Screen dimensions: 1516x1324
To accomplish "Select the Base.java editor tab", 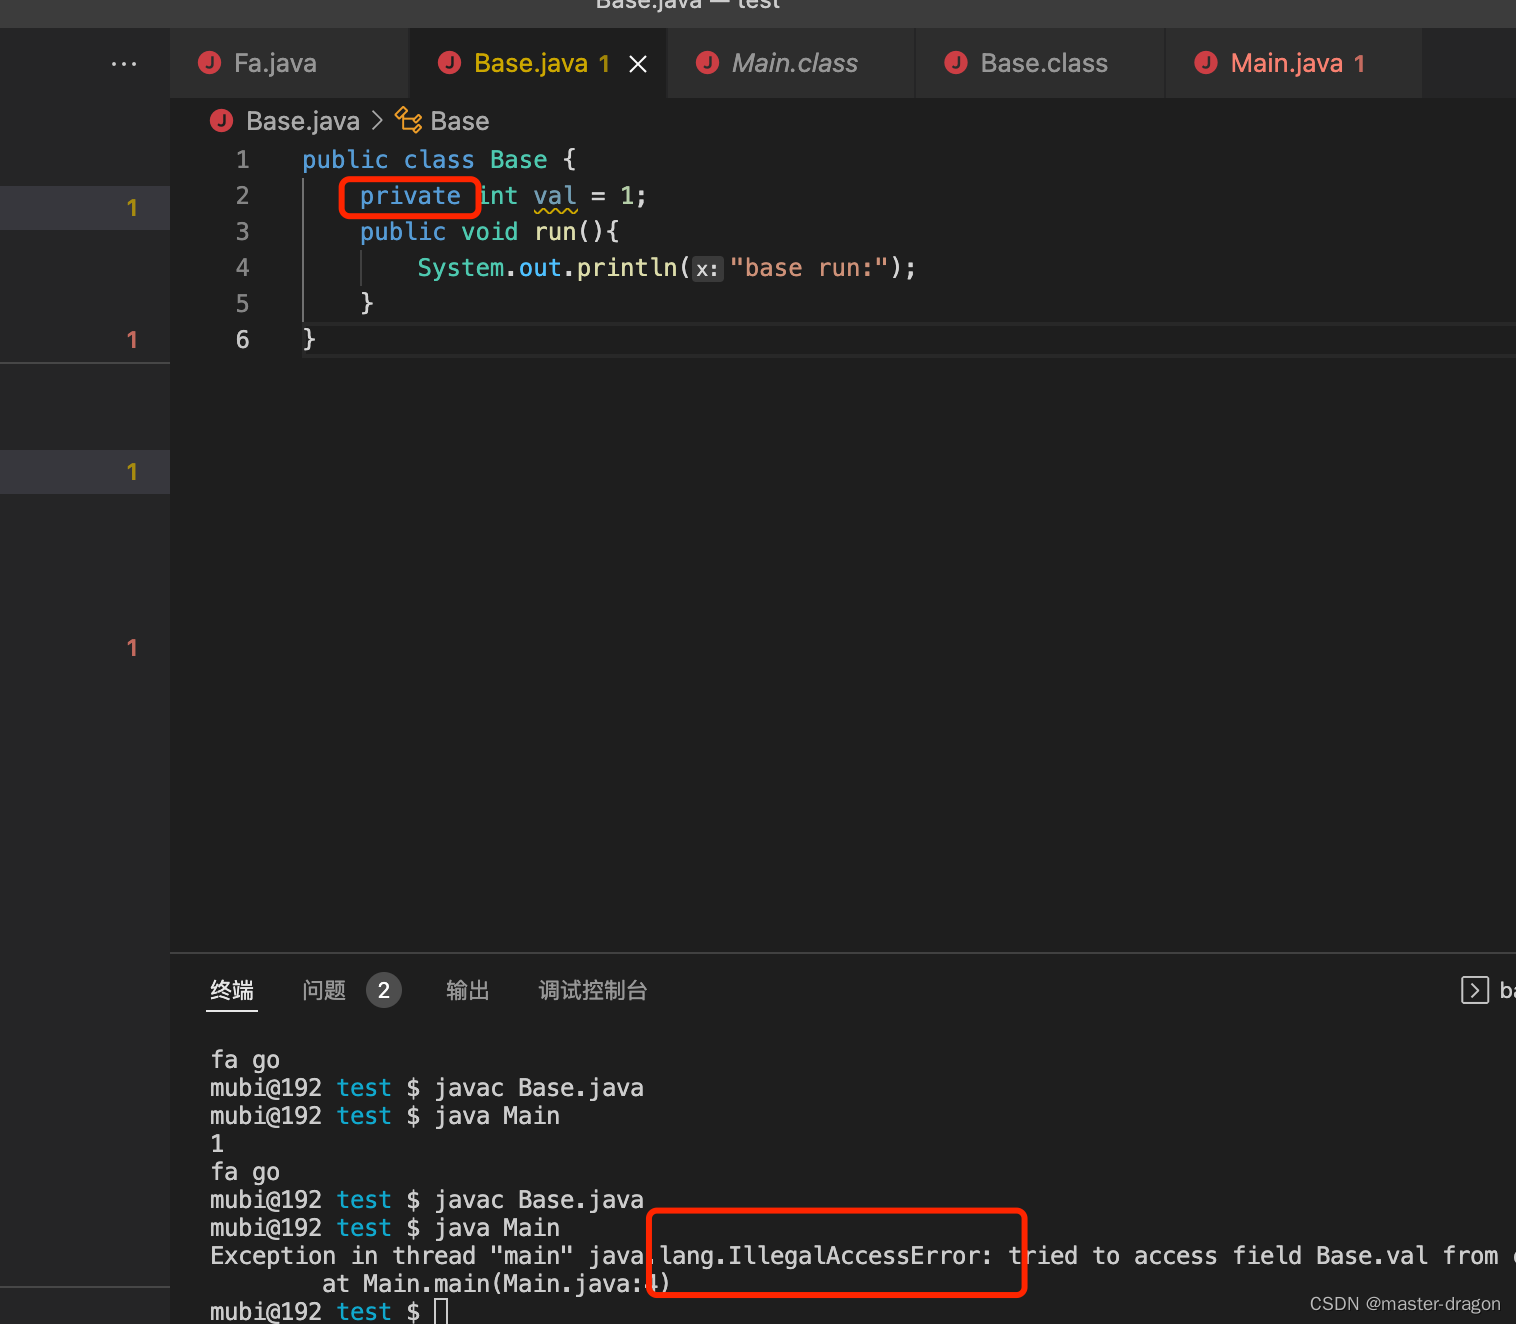I will [x=538, y=63].
